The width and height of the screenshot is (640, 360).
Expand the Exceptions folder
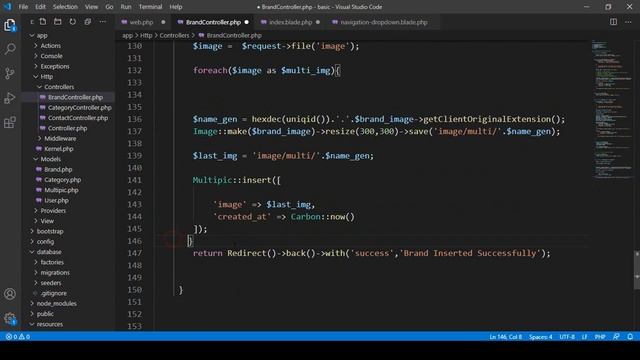coord(55,66)
